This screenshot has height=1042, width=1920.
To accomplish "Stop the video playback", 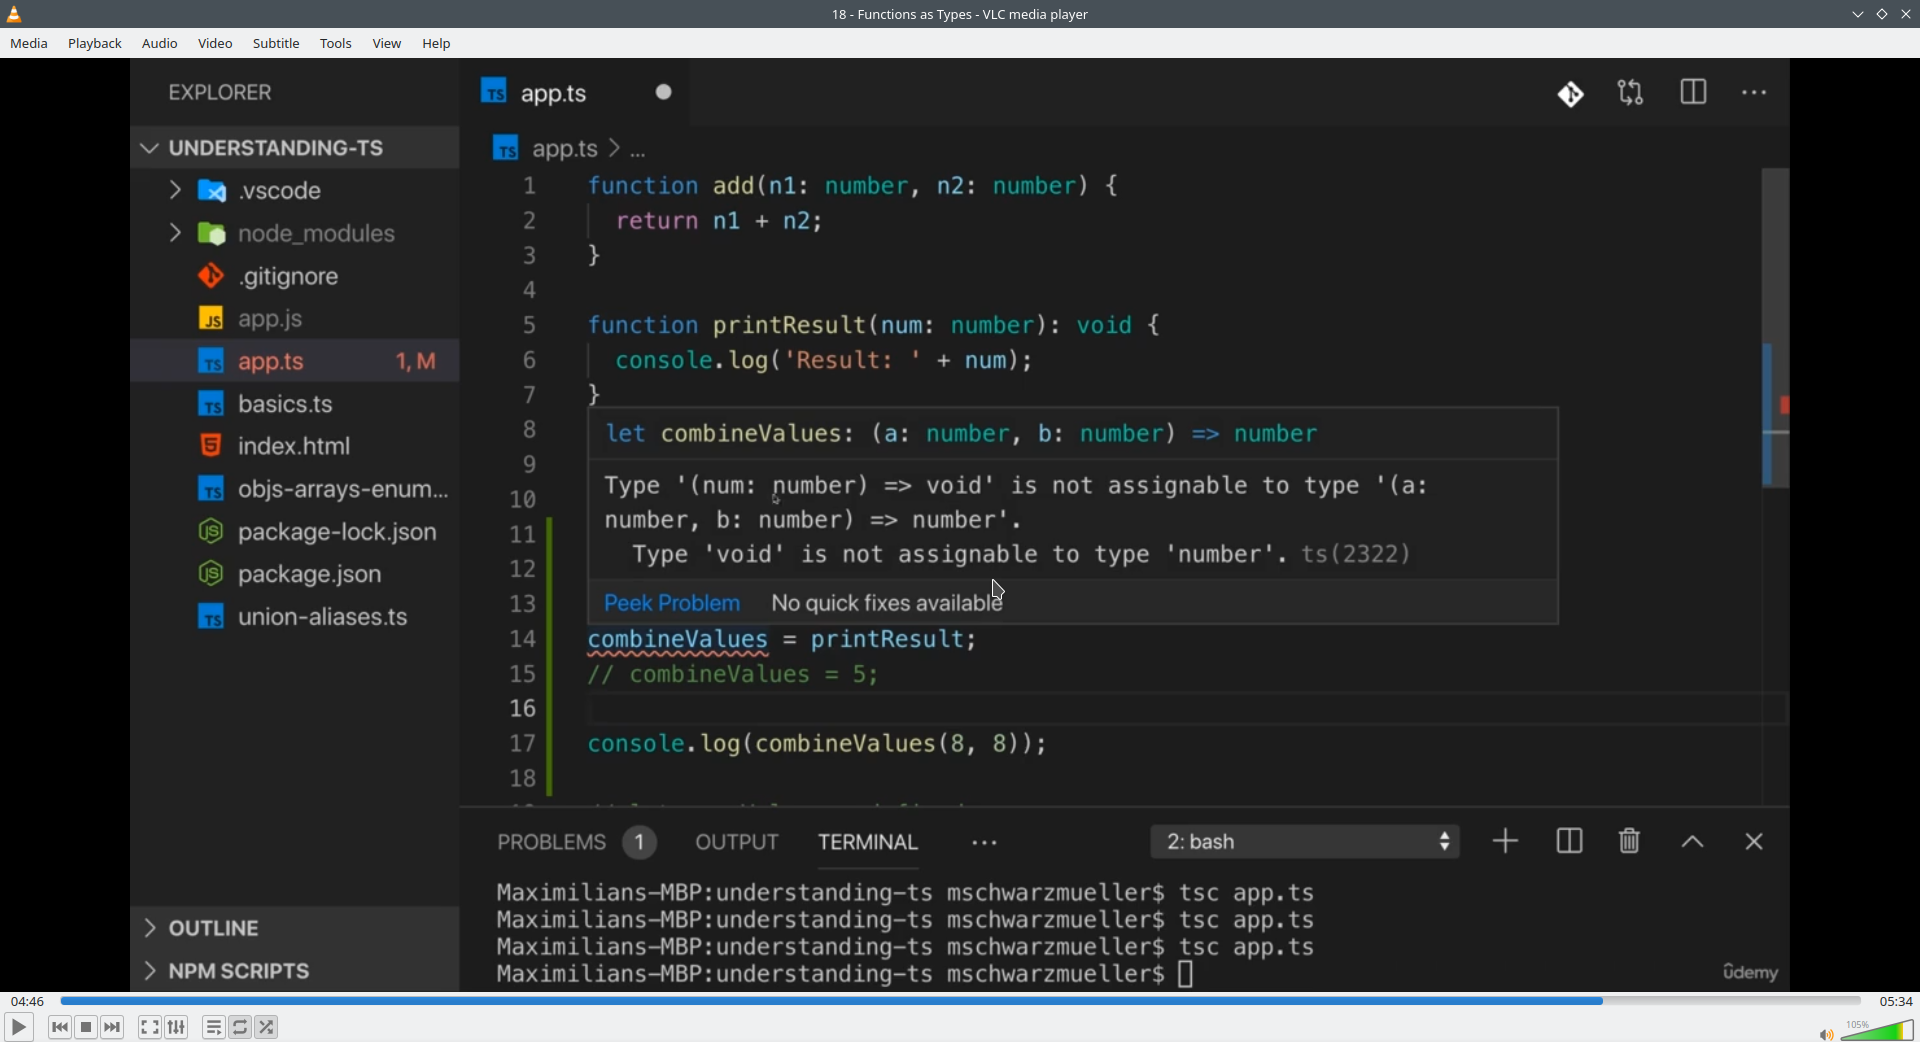I will click(x=87, y=1027).
